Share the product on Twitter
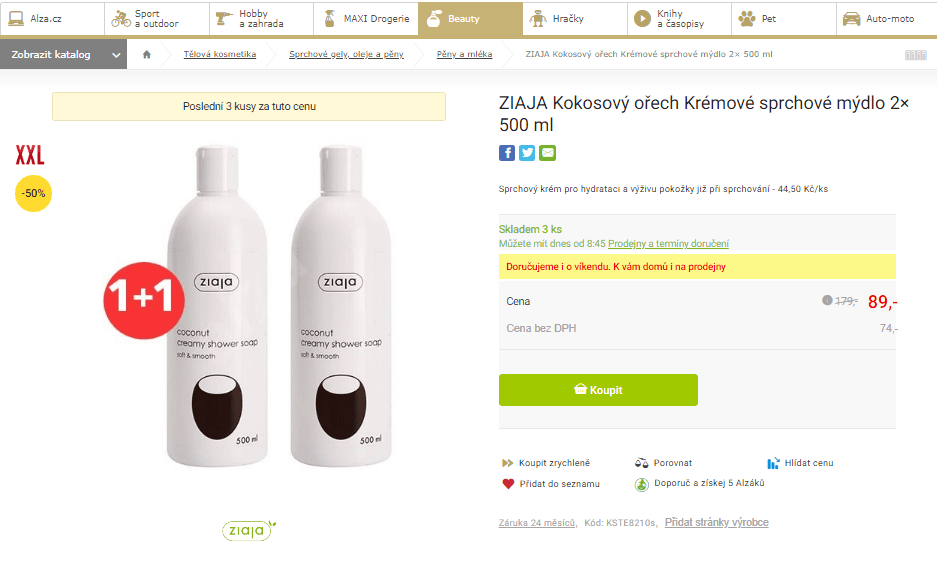Viewport: 937px width, 585px height. pos(526,153)
